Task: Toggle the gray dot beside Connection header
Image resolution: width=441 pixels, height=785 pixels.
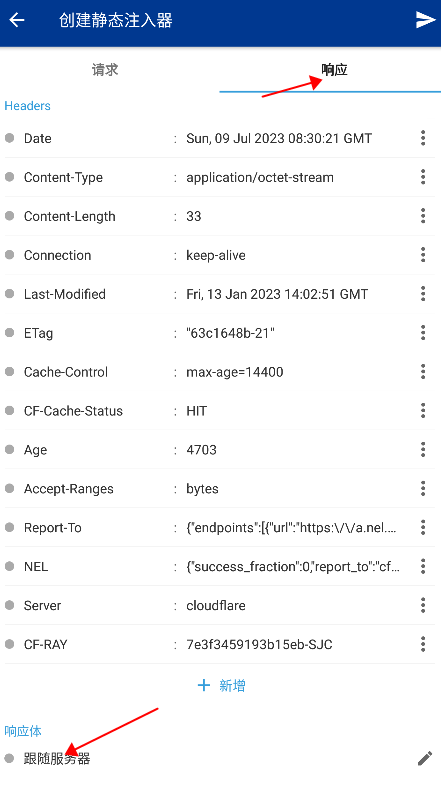Action: [x=10, y=255]
